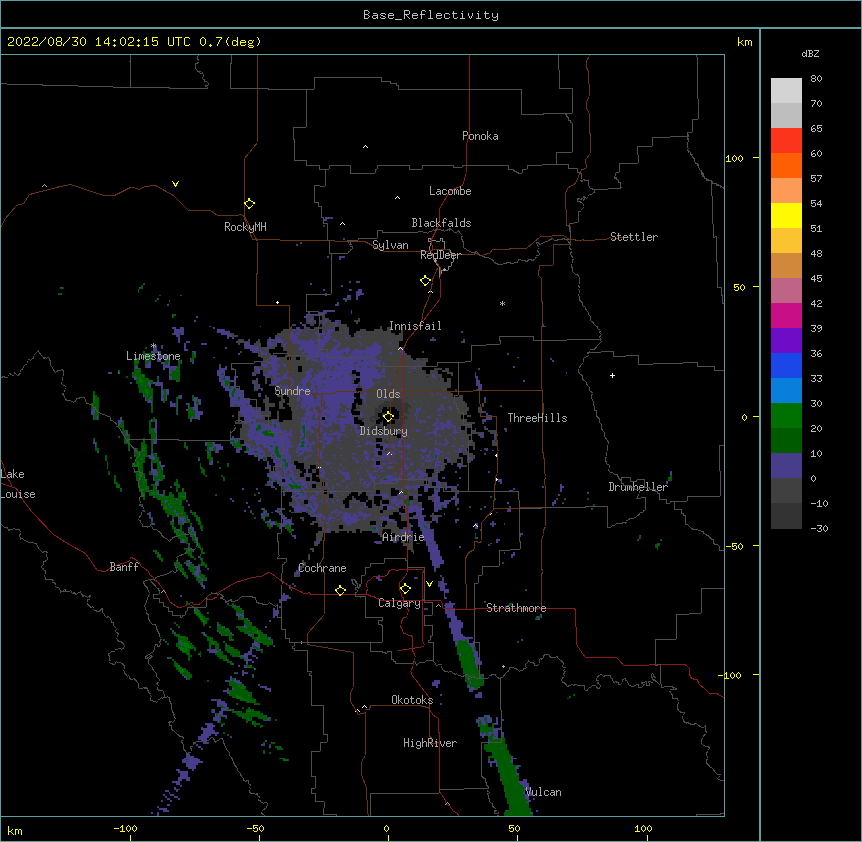Click the green echo band near Vulcan
This screenshot has height=842, width=862.
511,775
